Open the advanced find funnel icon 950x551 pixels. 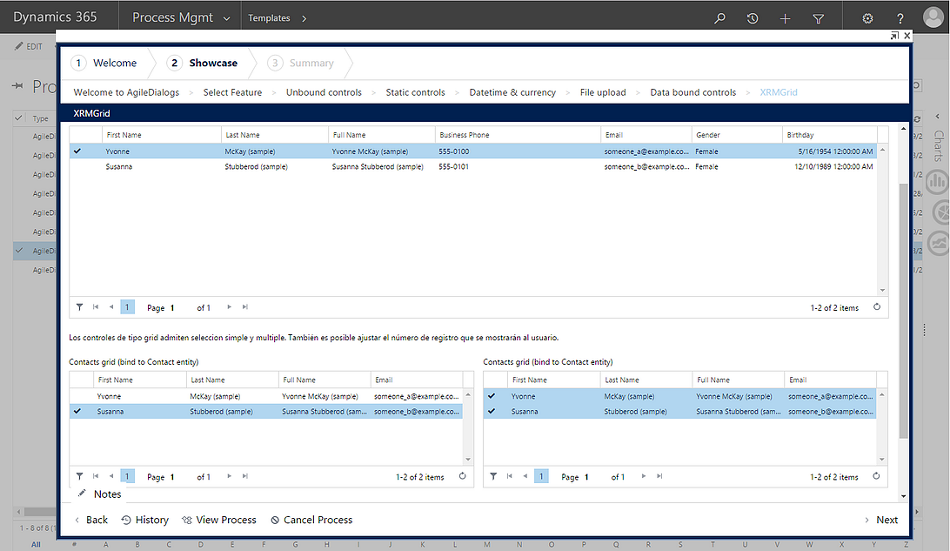(818, 18)
